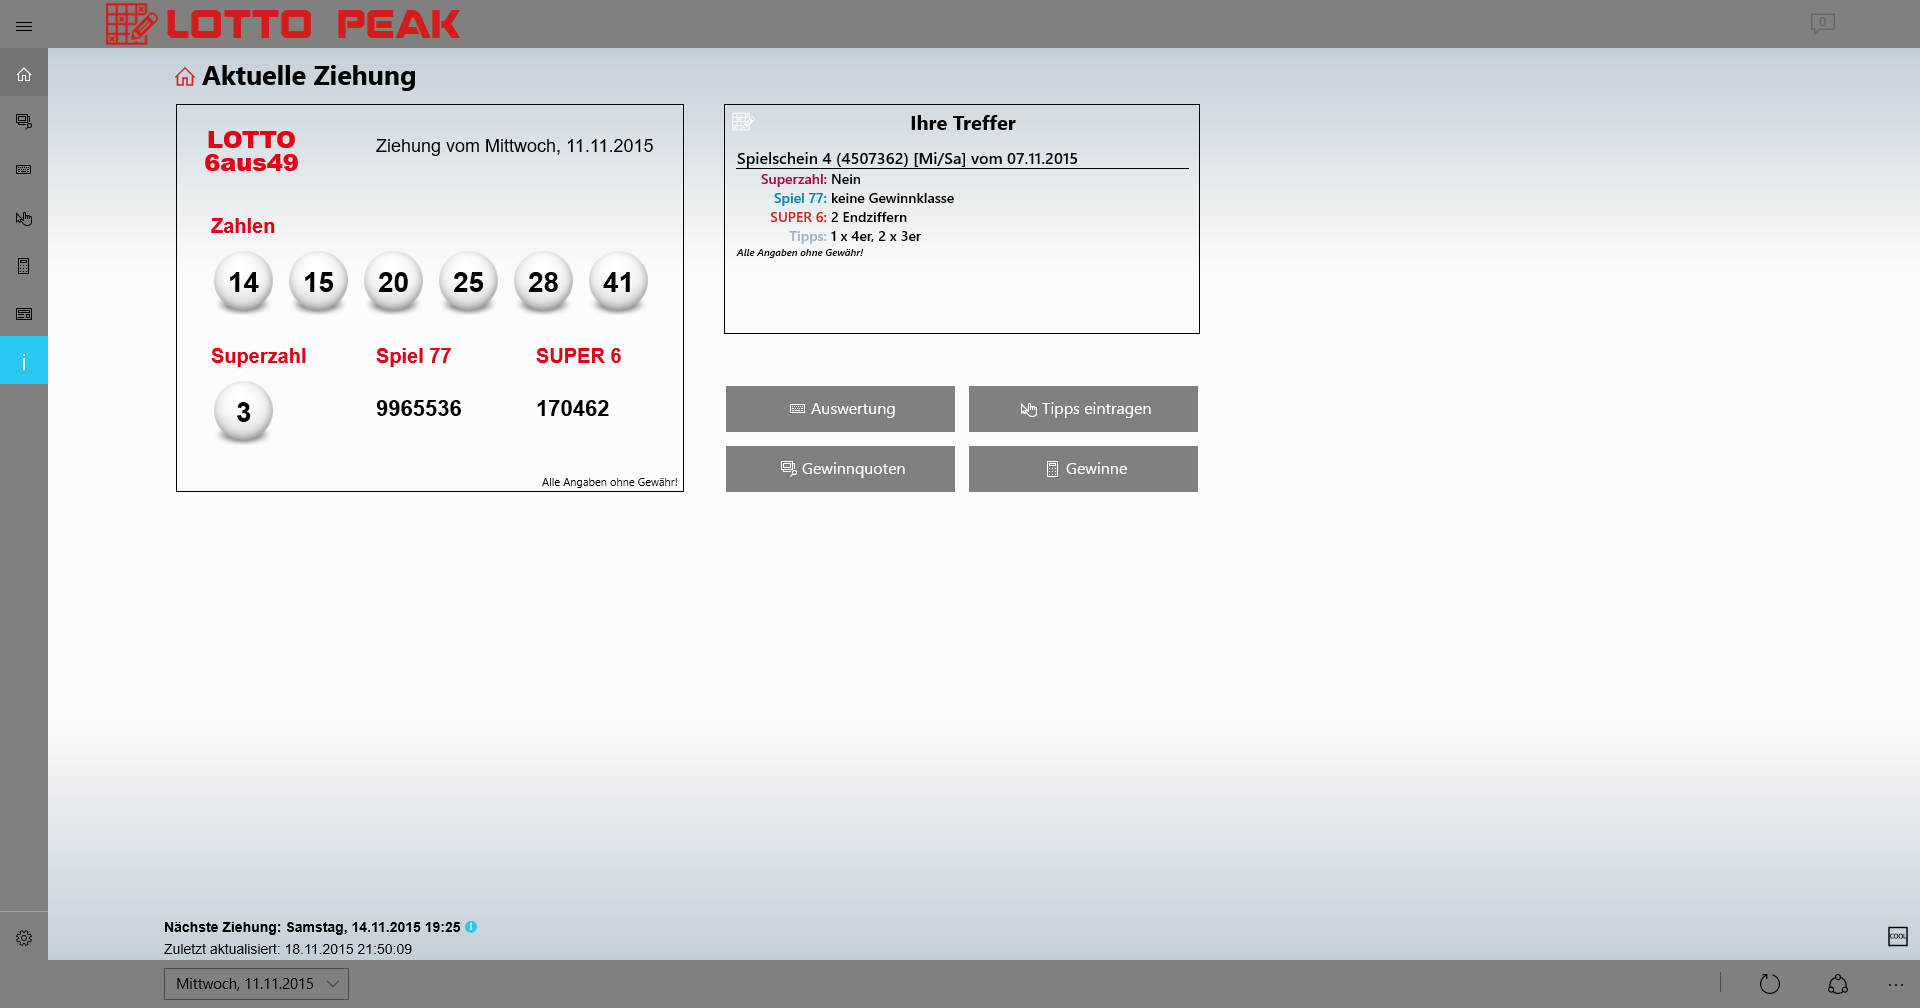Open Tipps eintragen via sidebar hand icon
This screenshot has width=1920, height=1008.
(x=24, y=218)
